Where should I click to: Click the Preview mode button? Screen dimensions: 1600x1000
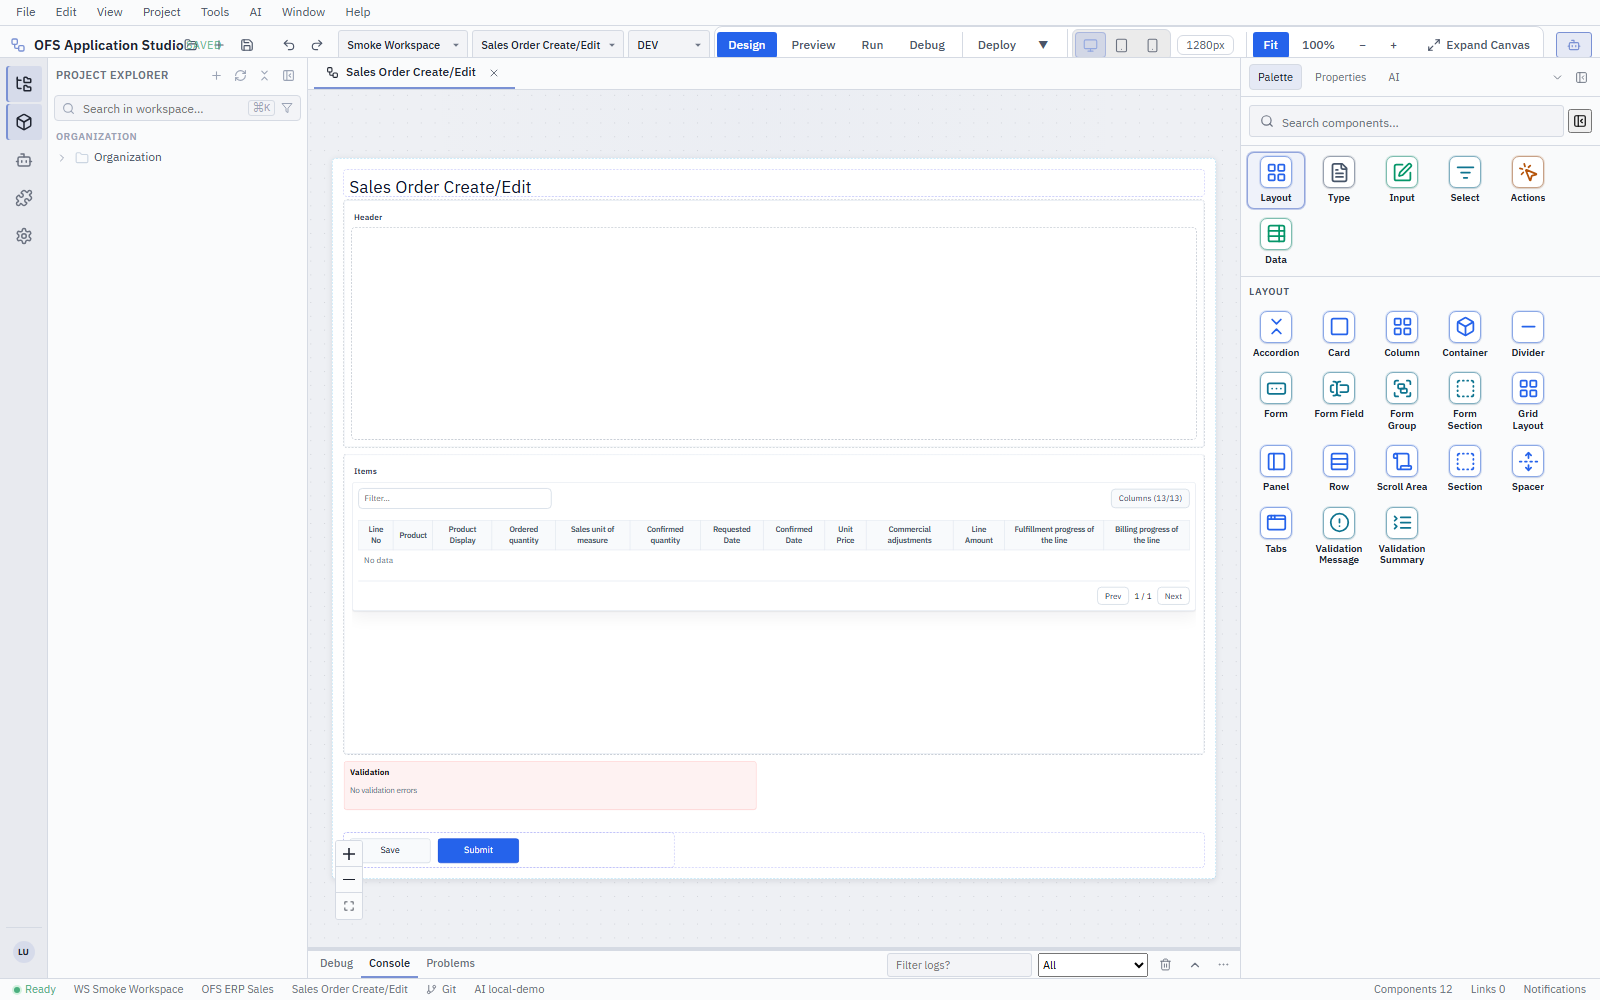tap(813, 45)
